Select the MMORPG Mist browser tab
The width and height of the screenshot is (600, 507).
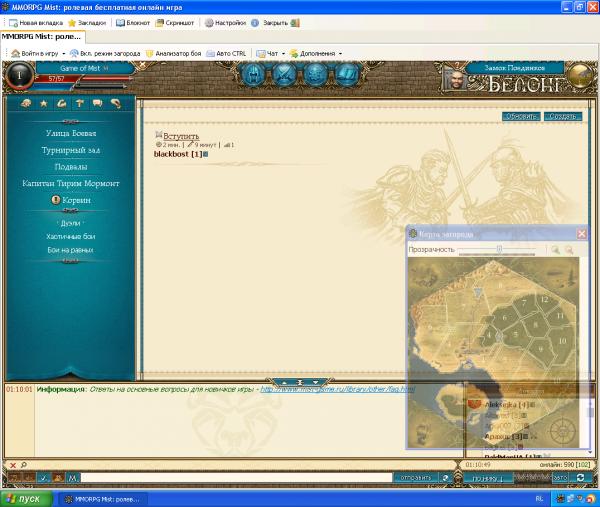[42, 37]
